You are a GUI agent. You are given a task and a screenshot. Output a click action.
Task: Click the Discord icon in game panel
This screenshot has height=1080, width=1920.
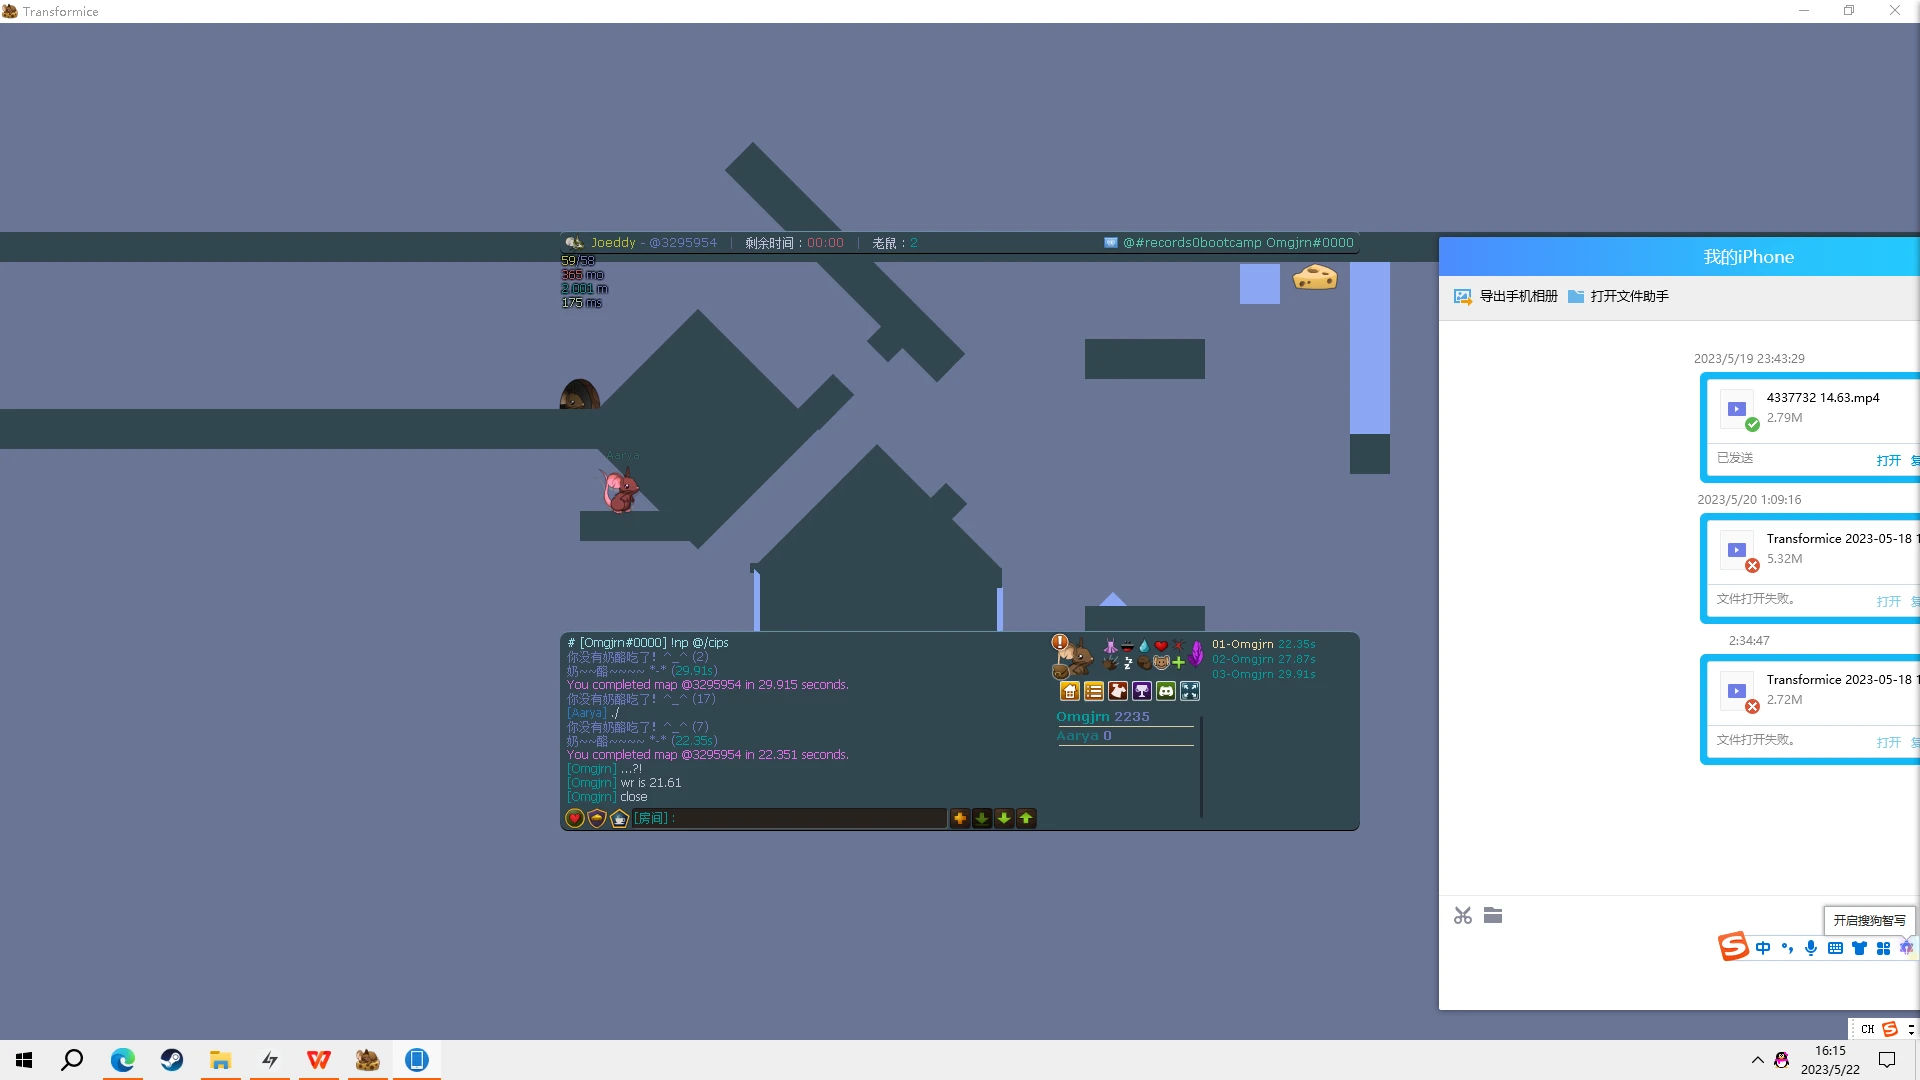(x=1166, y=691)
